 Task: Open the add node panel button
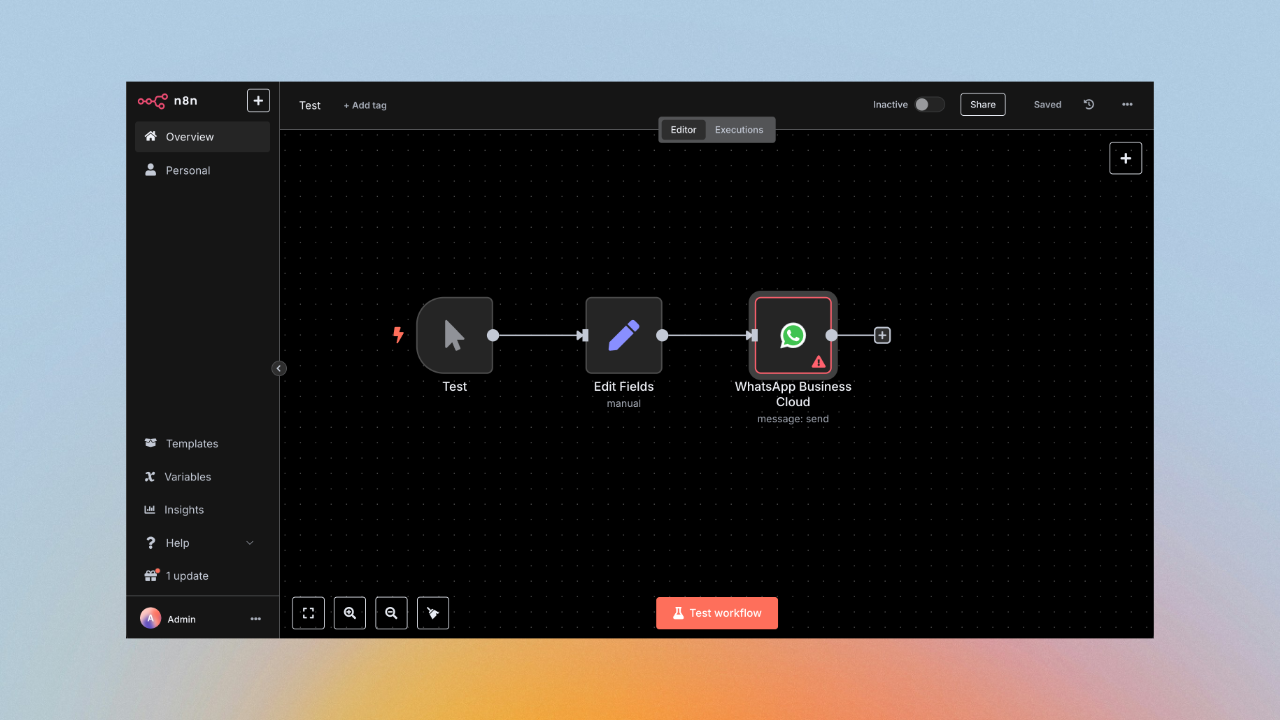pyautogui.click(x=1125, y=158)
